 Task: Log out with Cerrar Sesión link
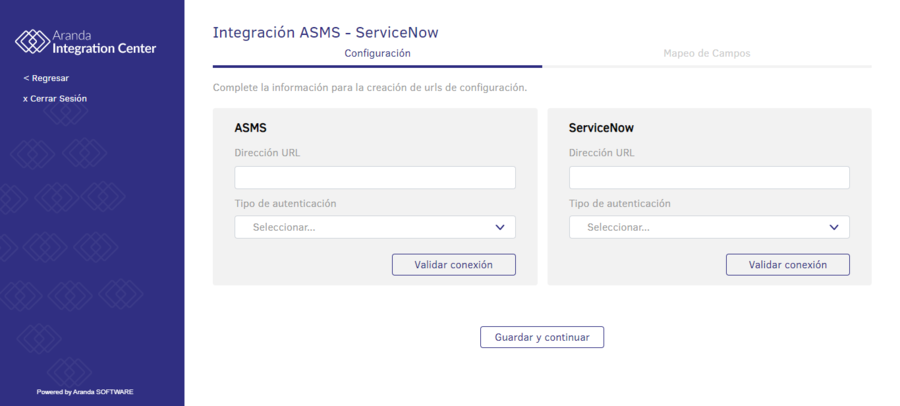pos(55,99)
